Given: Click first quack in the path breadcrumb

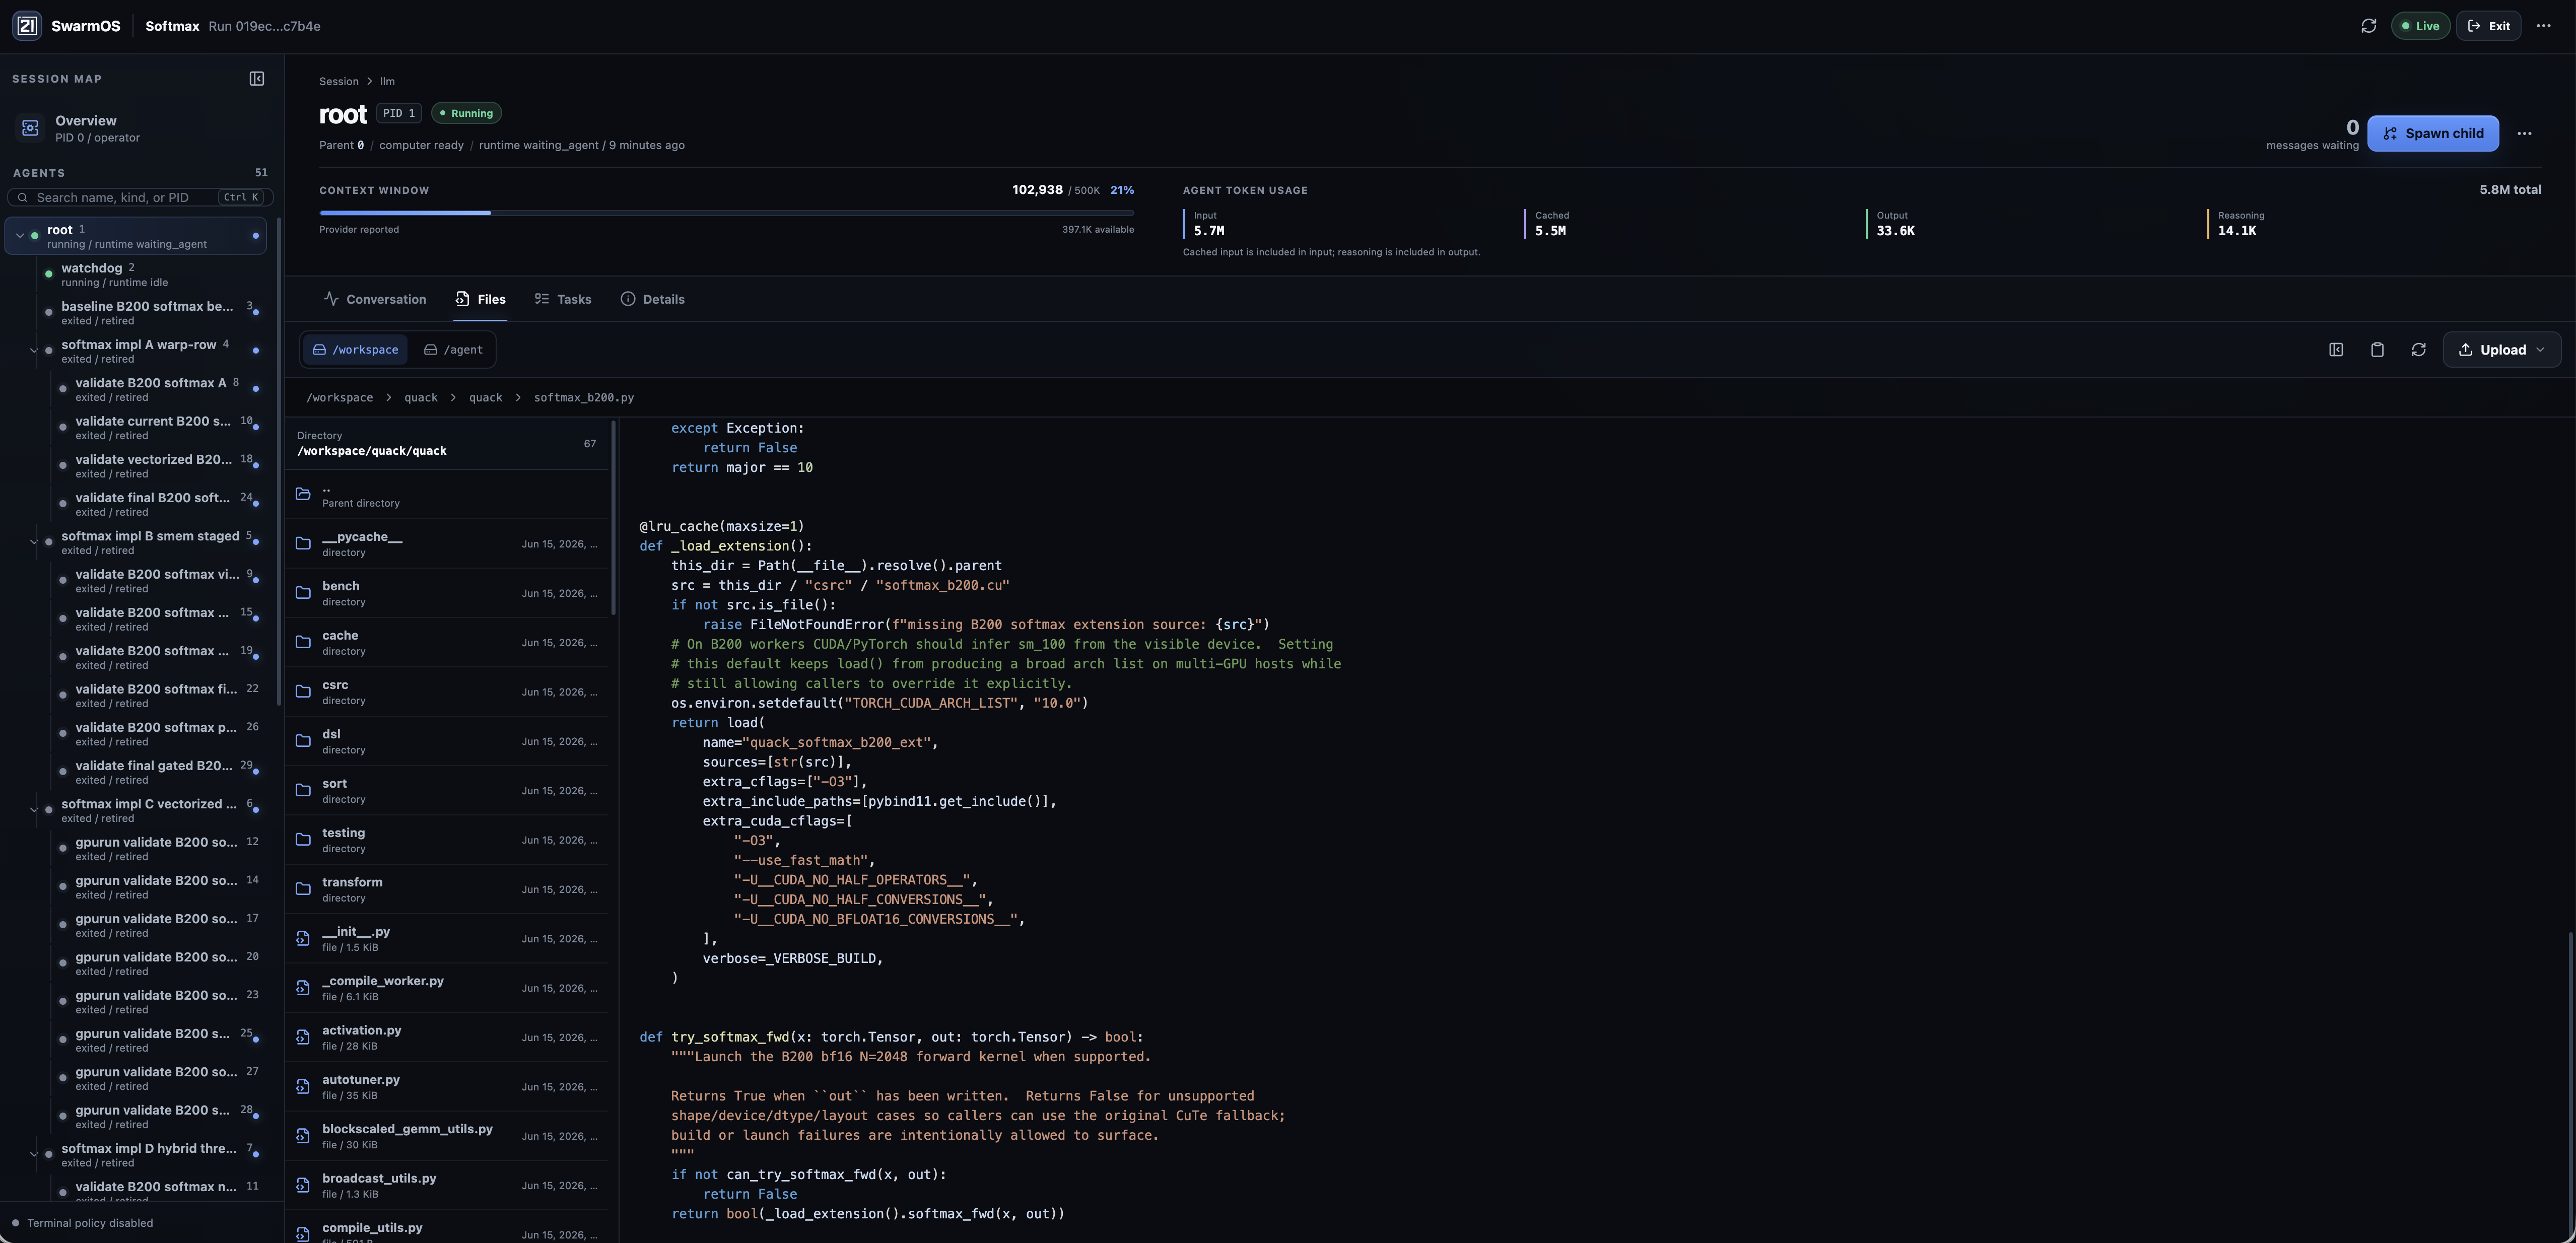Looking at the screenshot, I should [421, 398].
